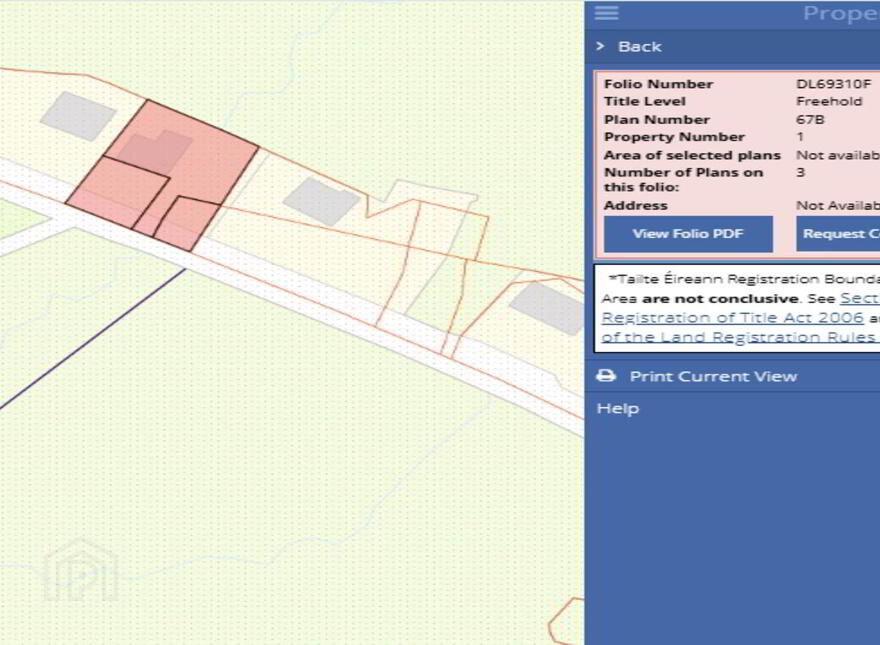Click the Plan Number label
The height and width of the screenshot is (645, 880).
point(657,120)
